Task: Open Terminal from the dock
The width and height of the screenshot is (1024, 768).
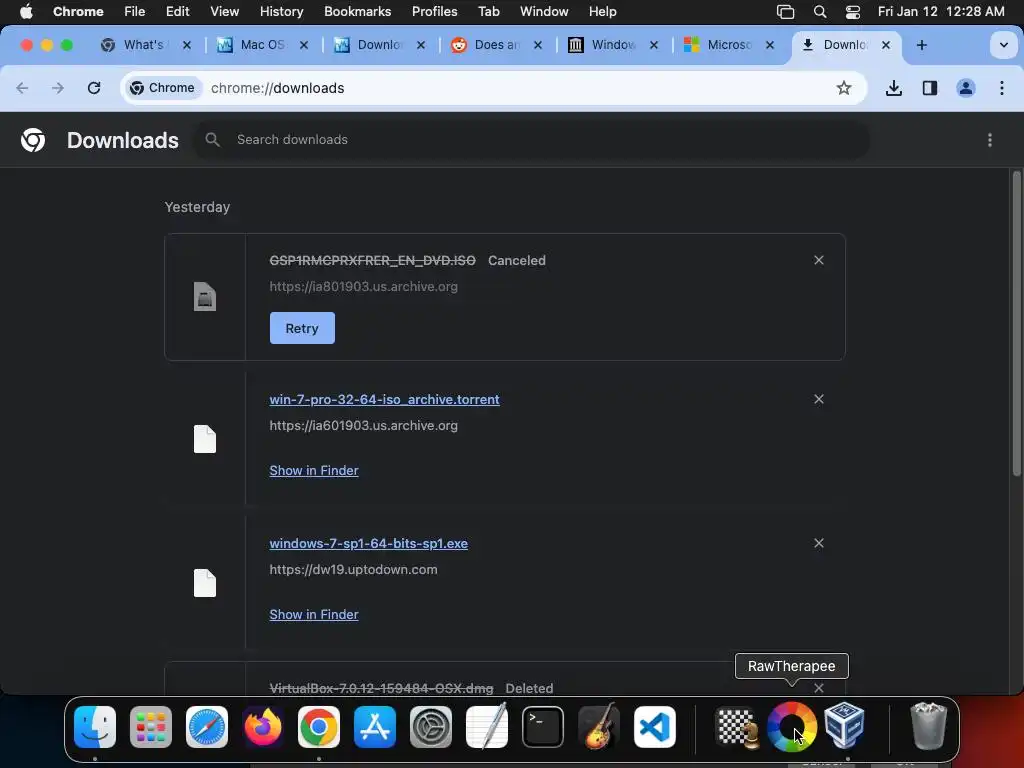Action: 543,727
